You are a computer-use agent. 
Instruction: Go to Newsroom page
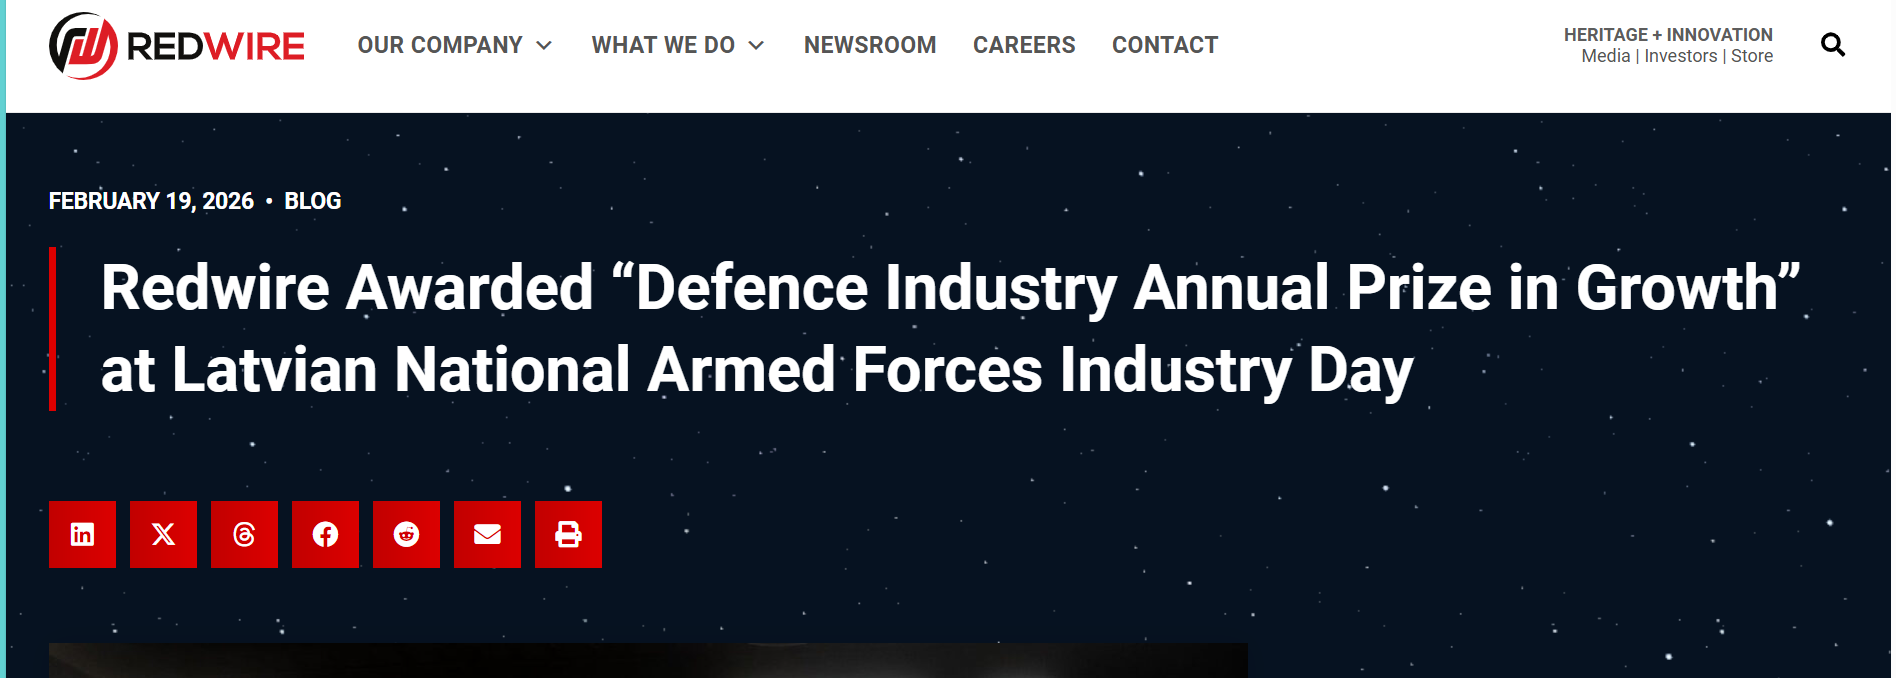tap(870, 45)
